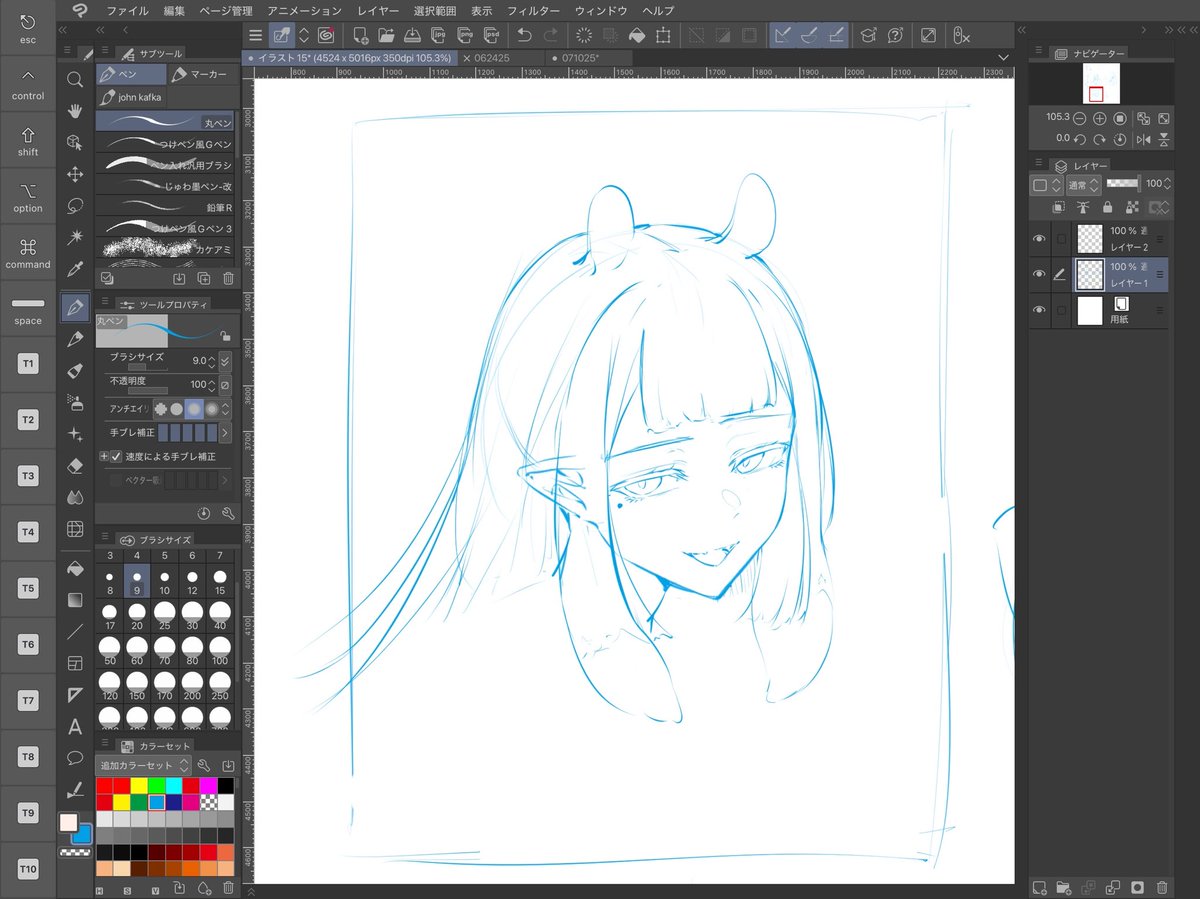This screenshot has height=899, width=1200.
Task: Open document tab list chevron at right
Action: pyautogui.click(x=1004, y=58)
